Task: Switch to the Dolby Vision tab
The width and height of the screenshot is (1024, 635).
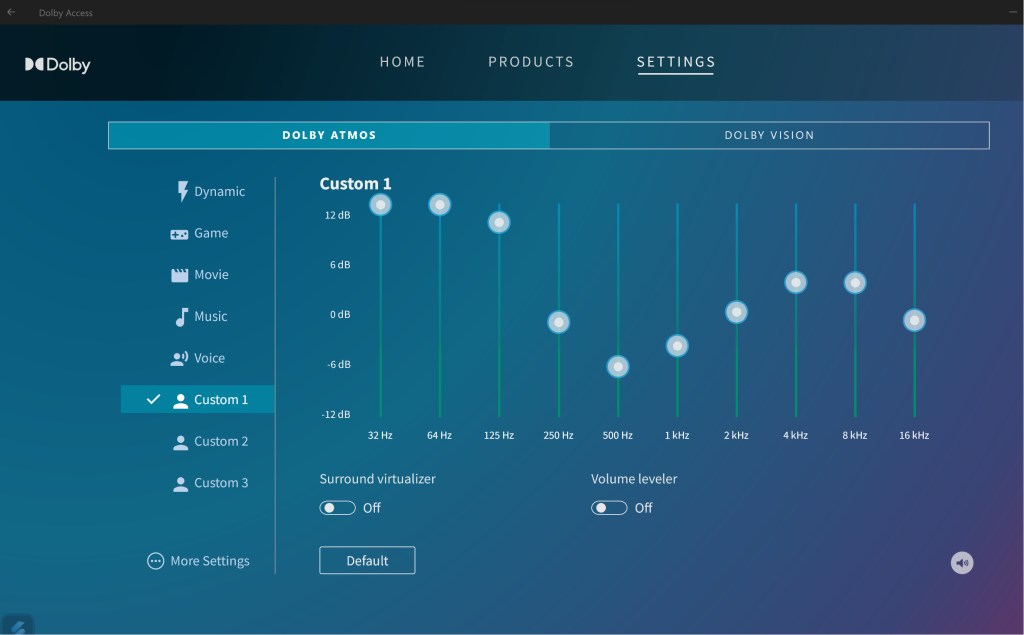Action: (769, 135)
